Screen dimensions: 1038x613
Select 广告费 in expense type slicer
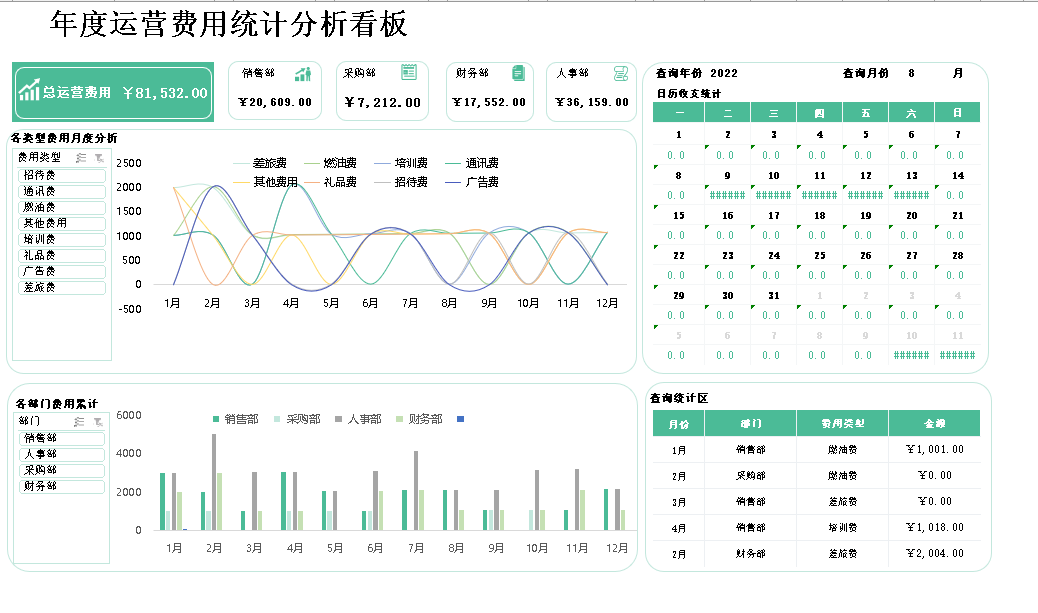coord(60,271)
